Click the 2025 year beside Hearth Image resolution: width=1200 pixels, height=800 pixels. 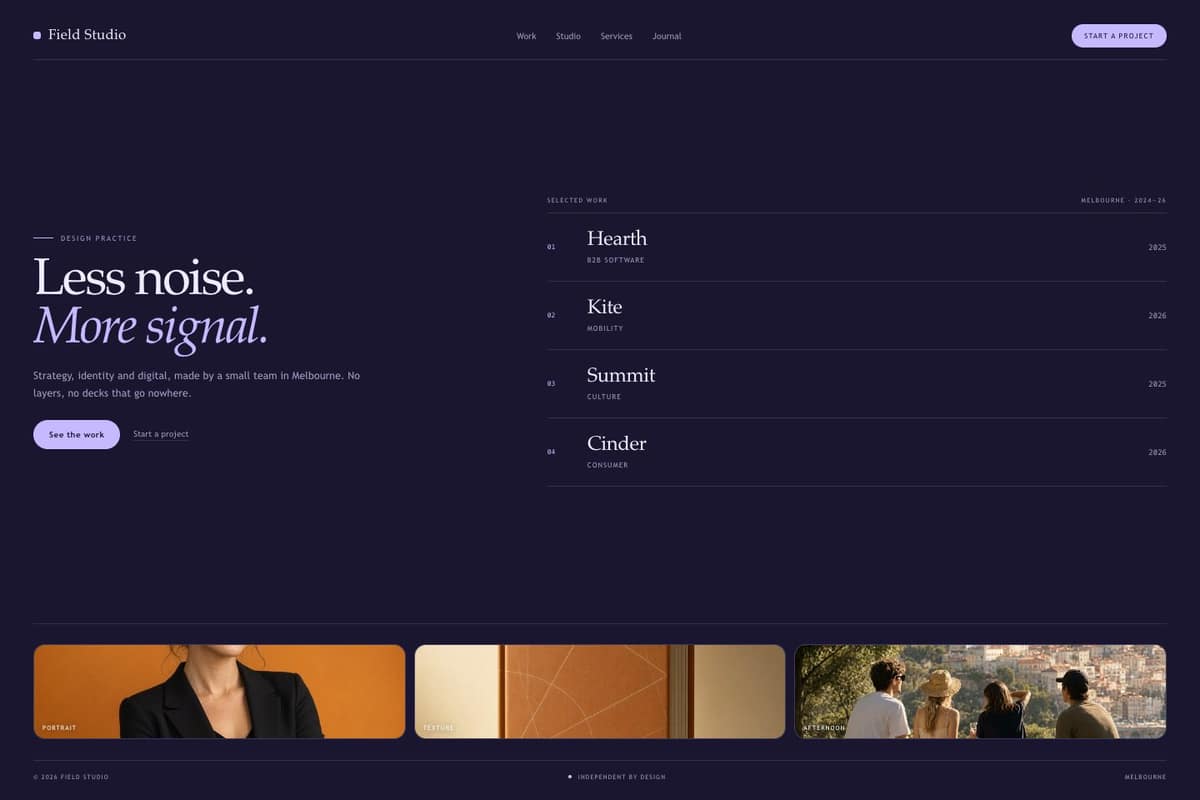[1157, 247]
